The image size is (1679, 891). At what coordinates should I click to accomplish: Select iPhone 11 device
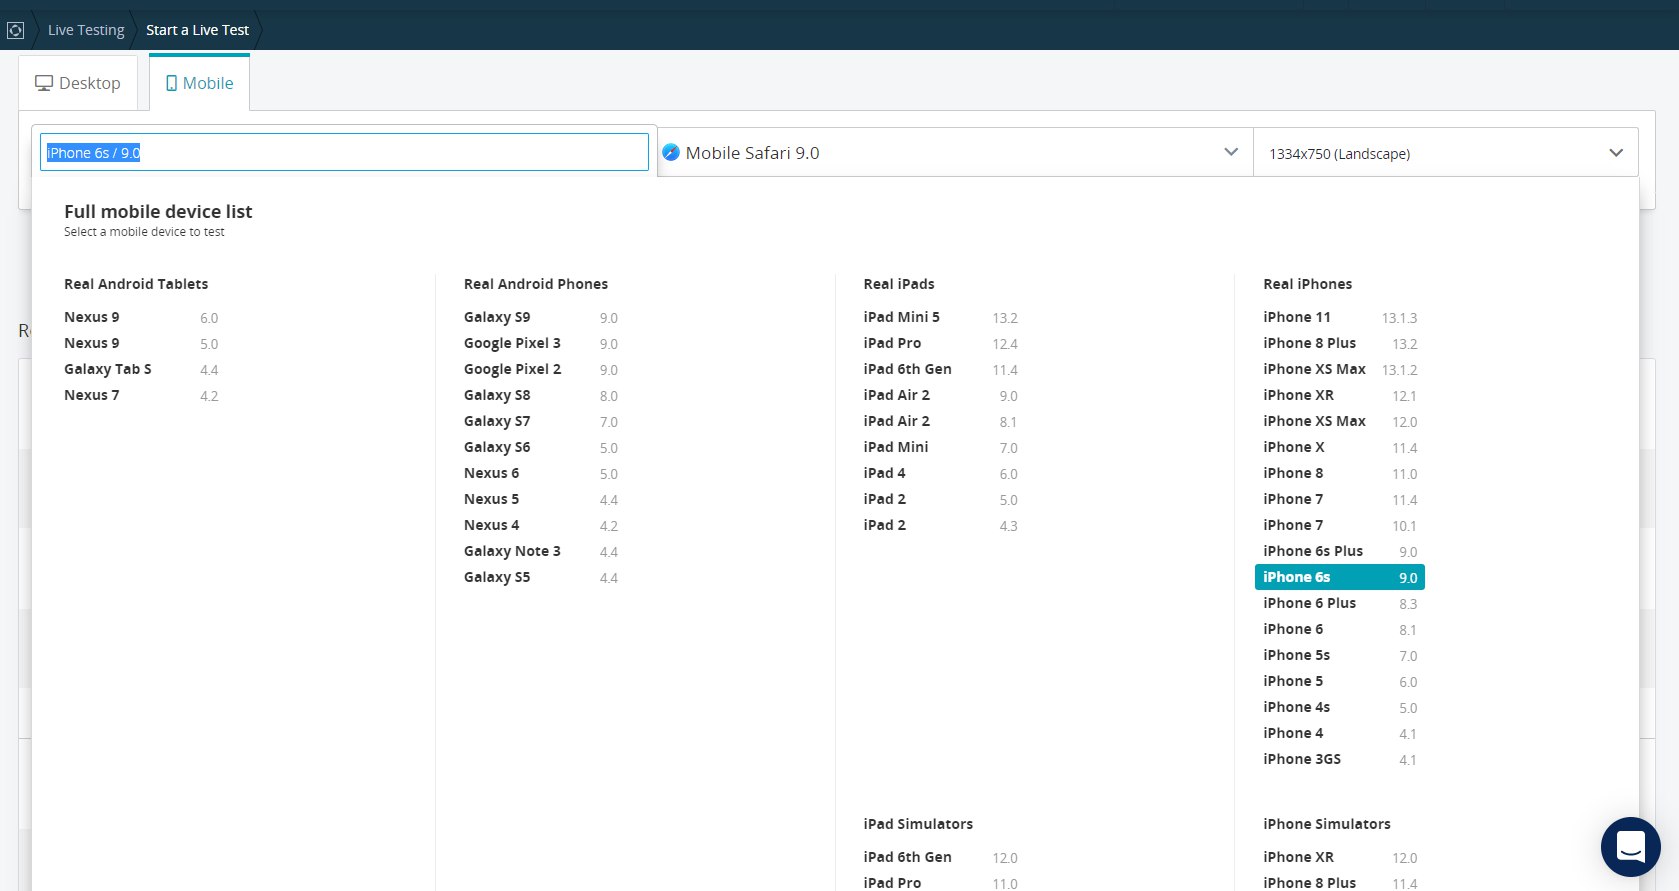1340,317
